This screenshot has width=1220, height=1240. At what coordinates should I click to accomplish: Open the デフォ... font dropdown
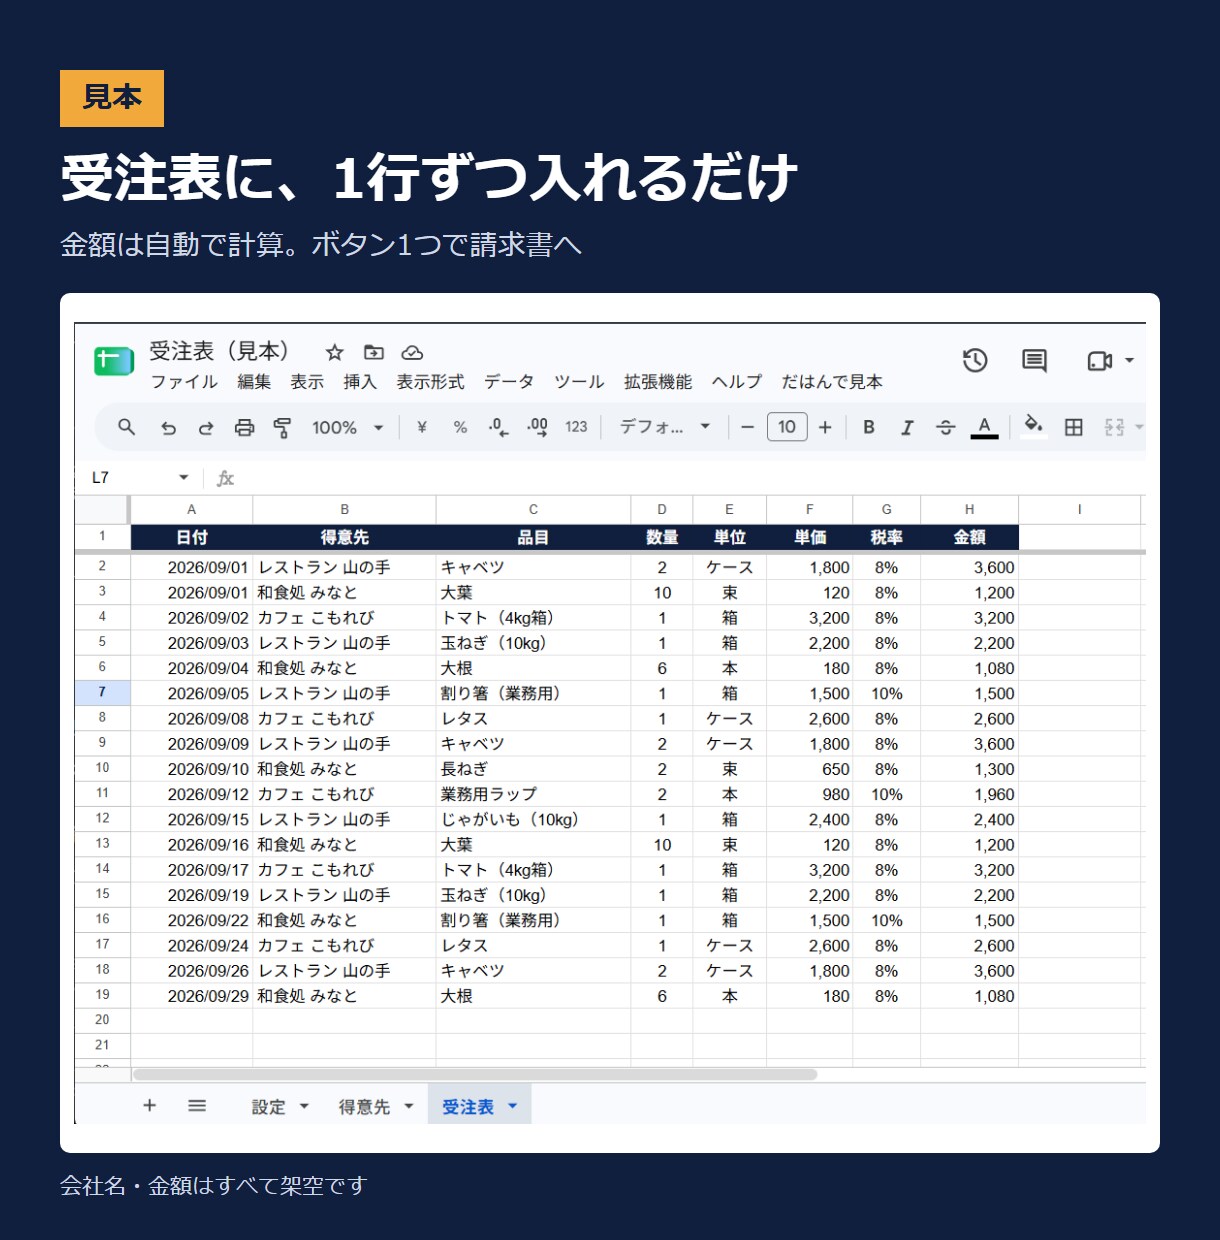(x=664, y=427)
